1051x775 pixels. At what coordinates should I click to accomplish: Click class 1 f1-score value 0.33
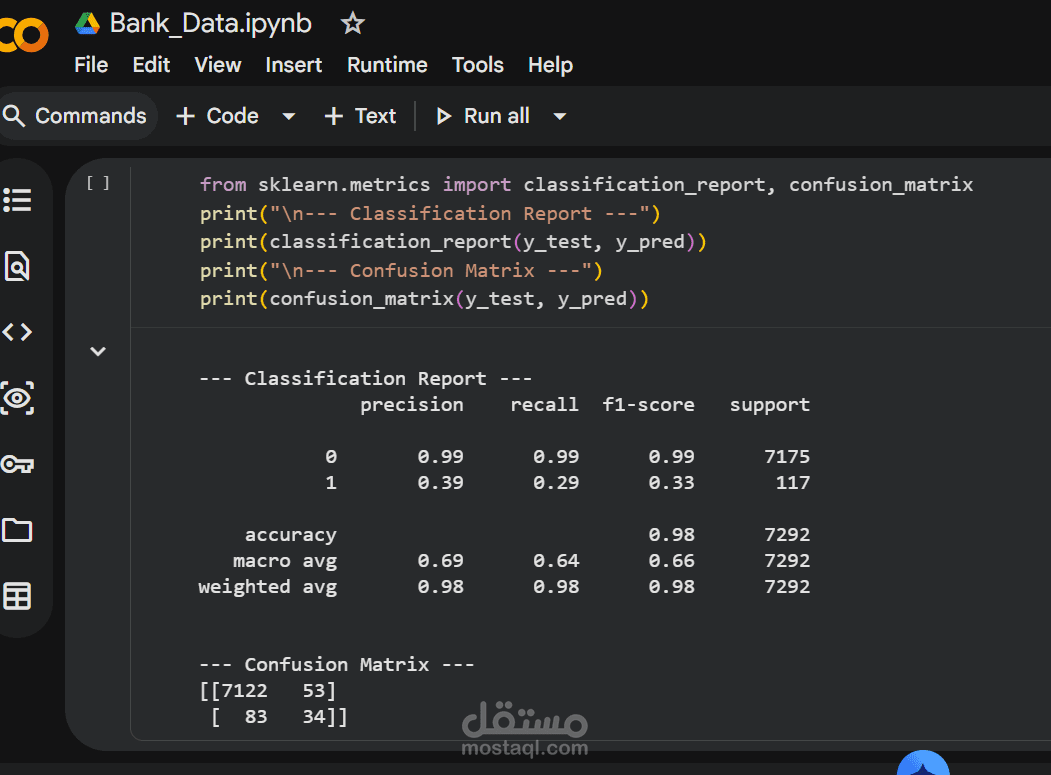(672, 483)
